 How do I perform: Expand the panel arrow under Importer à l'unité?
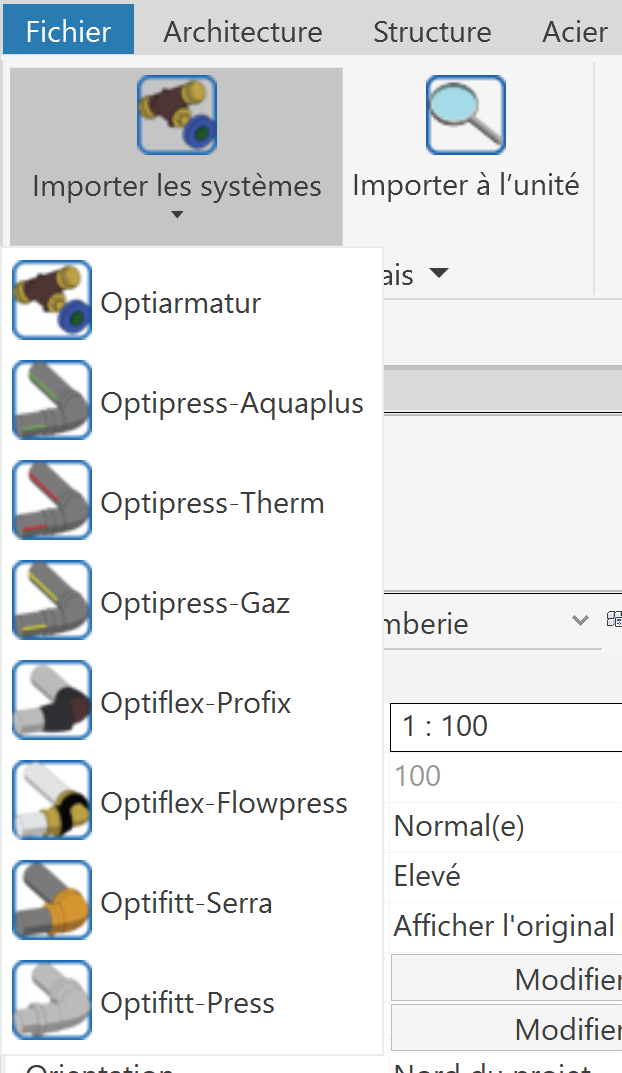[439, 274]
